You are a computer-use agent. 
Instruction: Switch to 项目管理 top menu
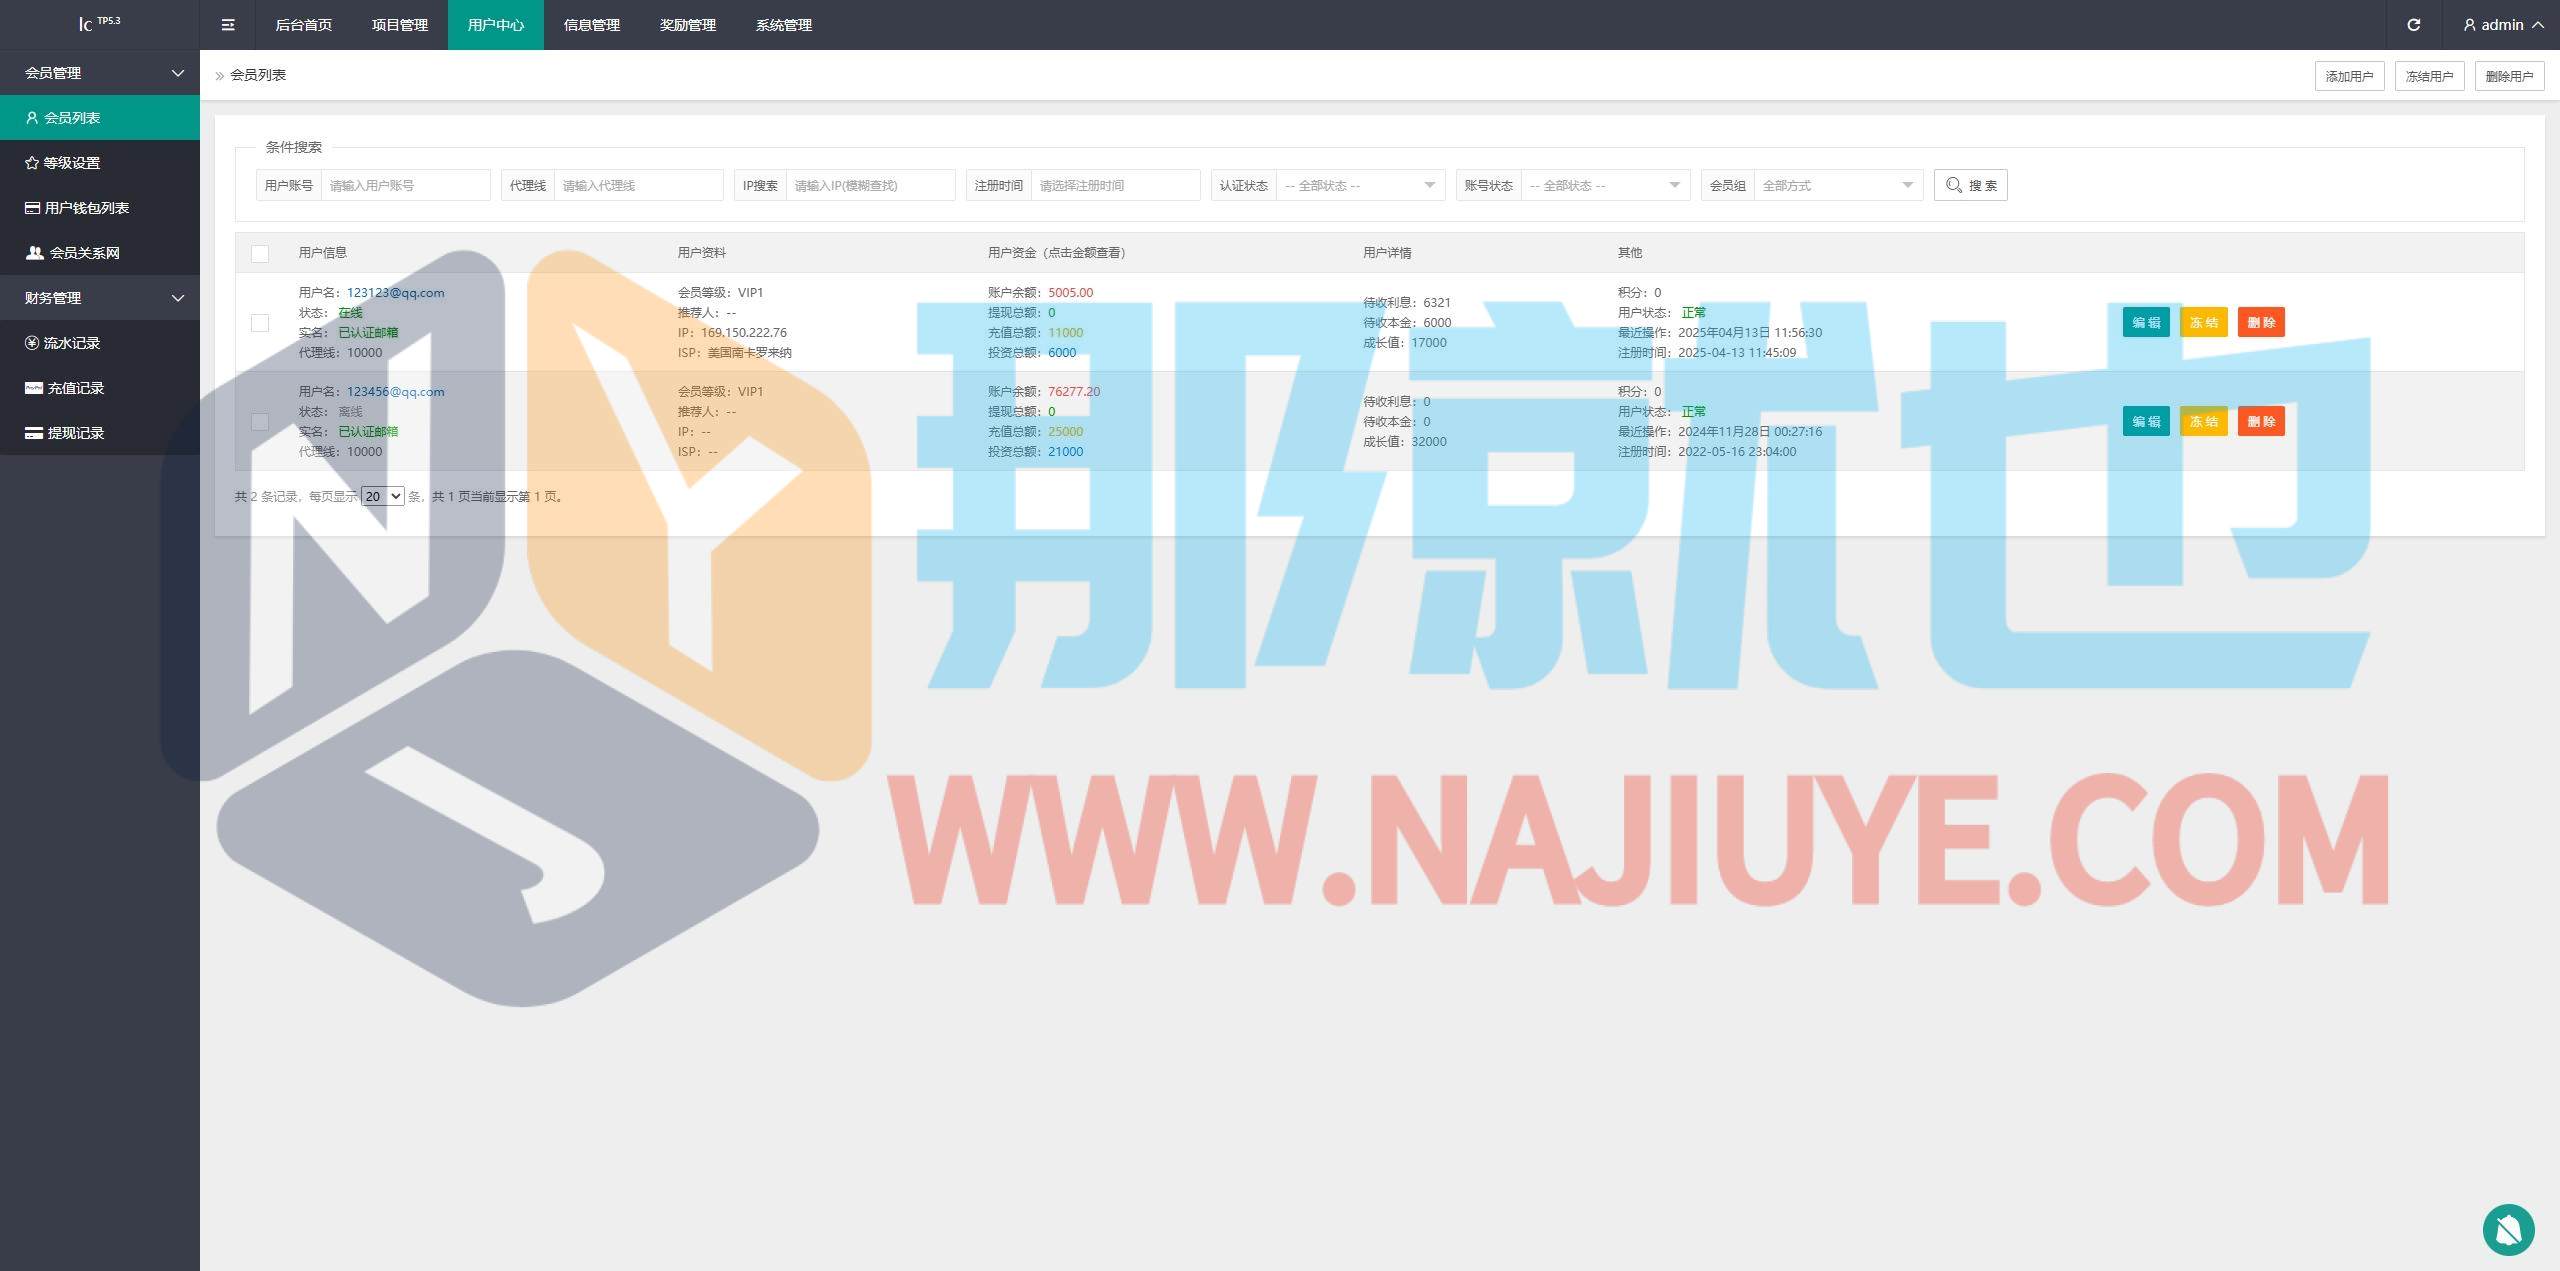coord(399,25)
